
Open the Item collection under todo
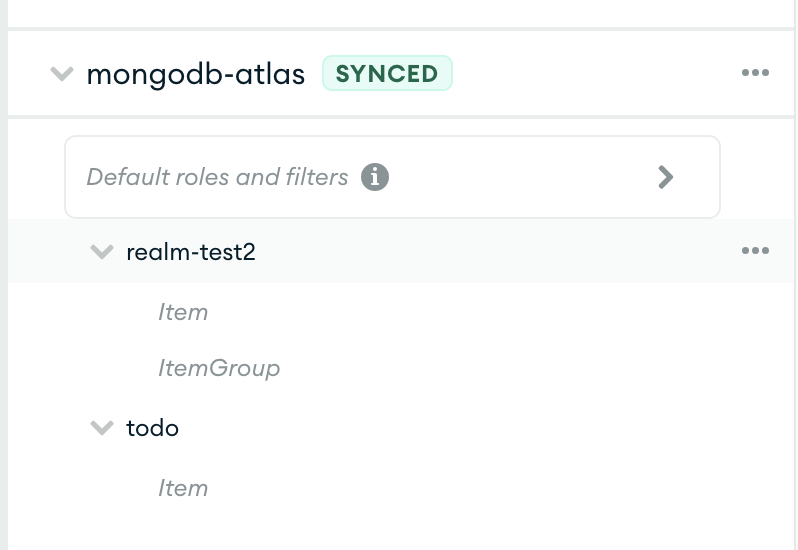183,488
